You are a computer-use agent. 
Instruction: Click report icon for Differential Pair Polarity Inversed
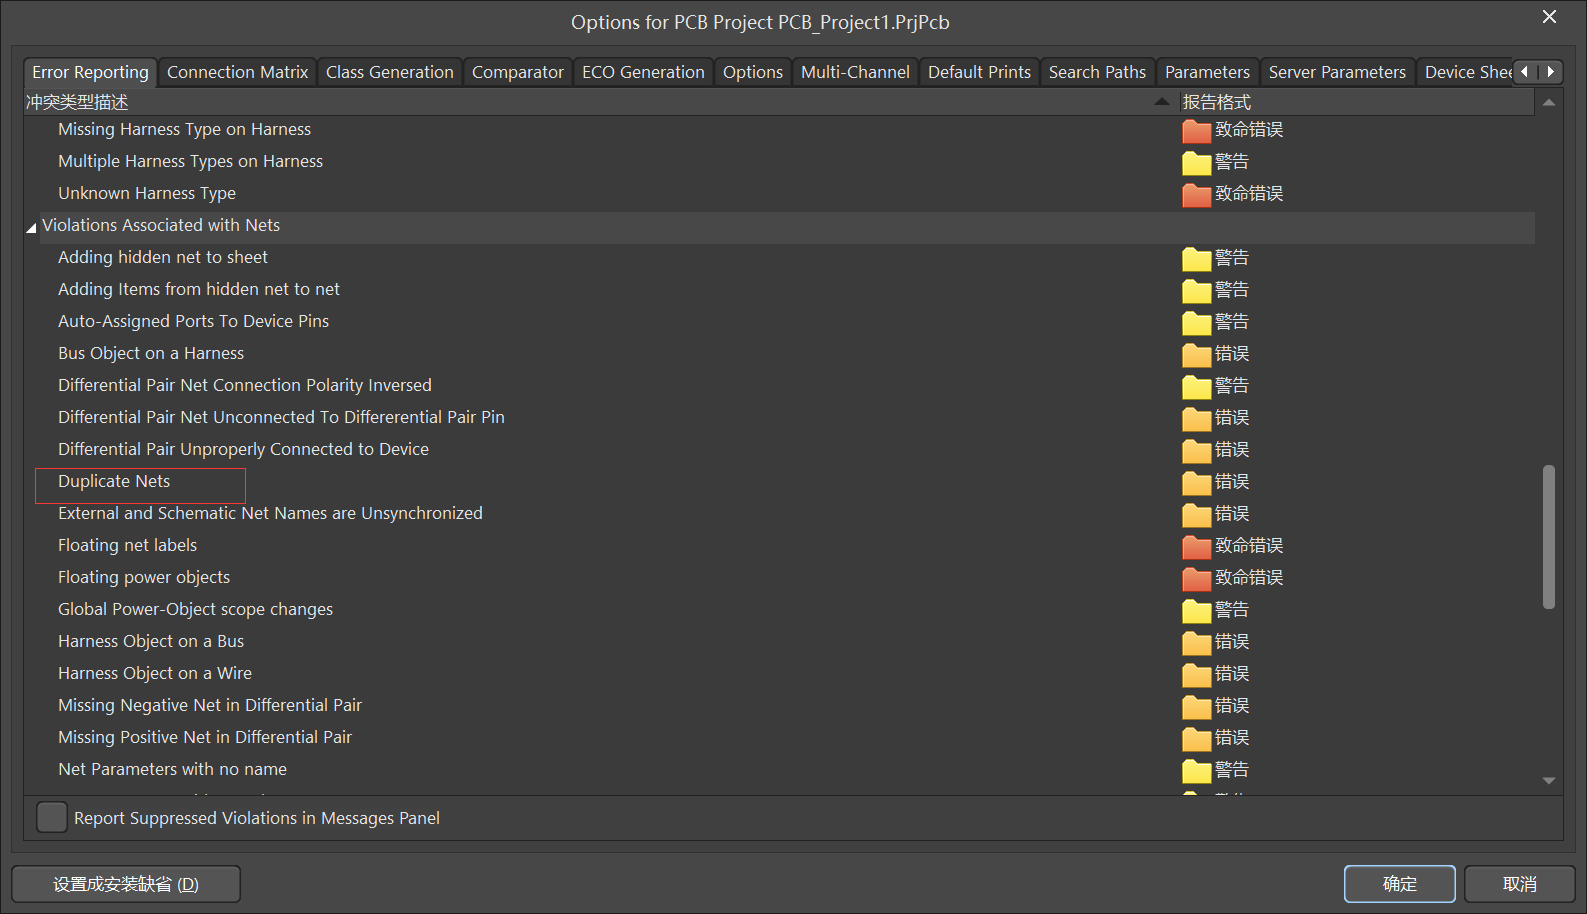(1196, 386)
